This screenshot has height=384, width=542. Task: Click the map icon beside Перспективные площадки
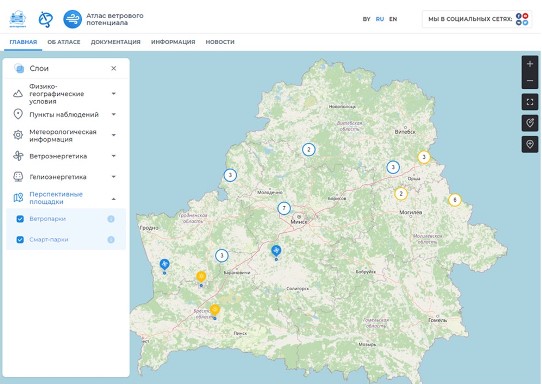pyautogui.click(x=18, y=198)
